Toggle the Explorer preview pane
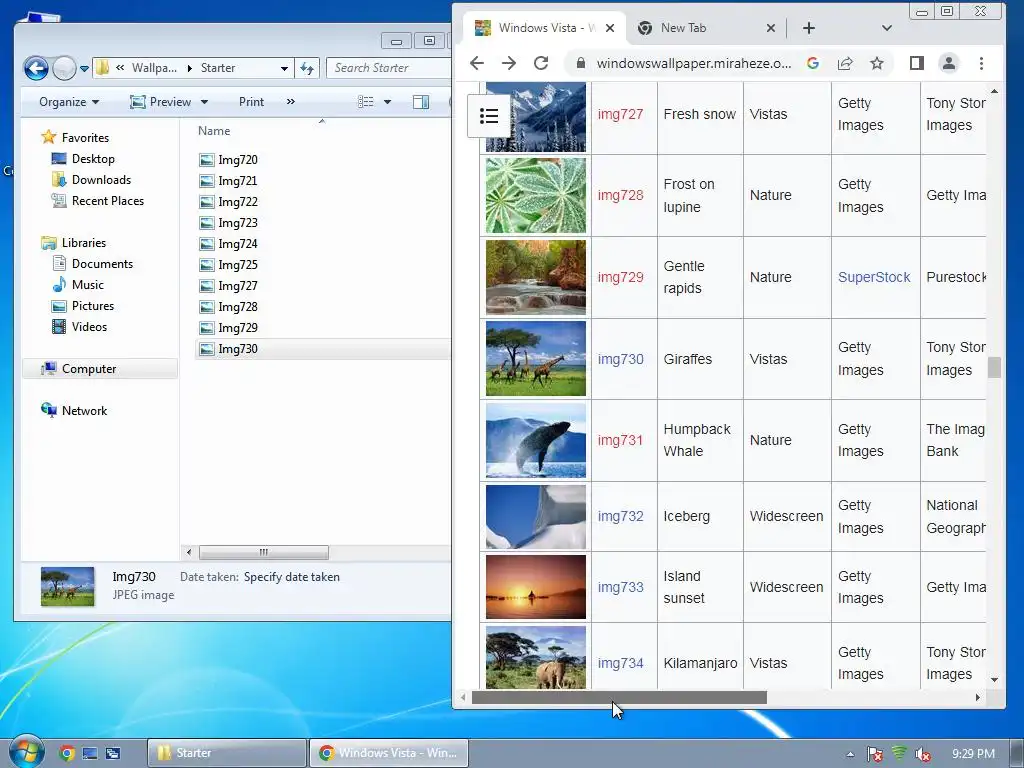This screenshot has width=1024, height=768. point(421,102)
